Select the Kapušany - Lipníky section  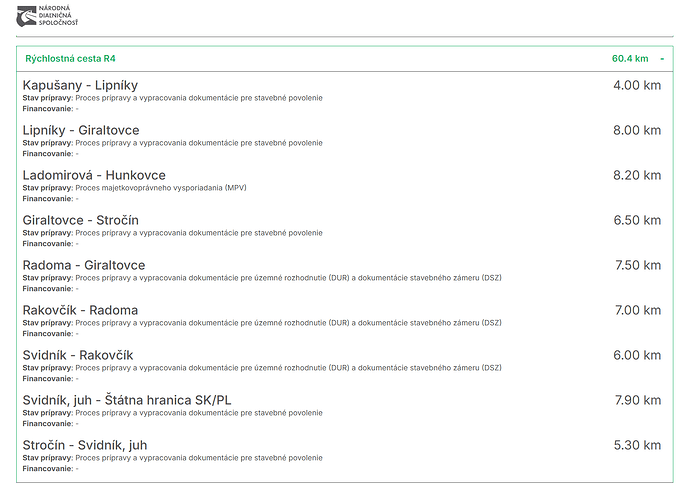(80, 85)
